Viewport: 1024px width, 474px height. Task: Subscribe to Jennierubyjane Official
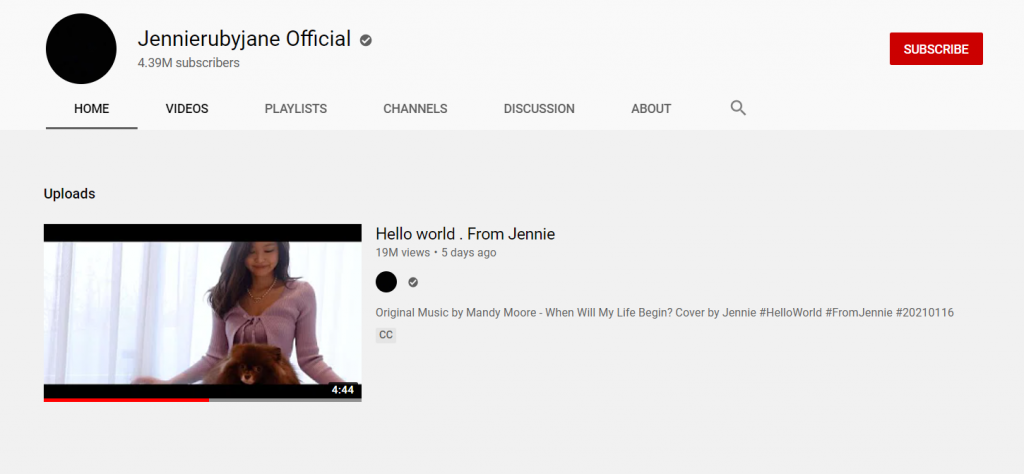click(x=936, y=49)
